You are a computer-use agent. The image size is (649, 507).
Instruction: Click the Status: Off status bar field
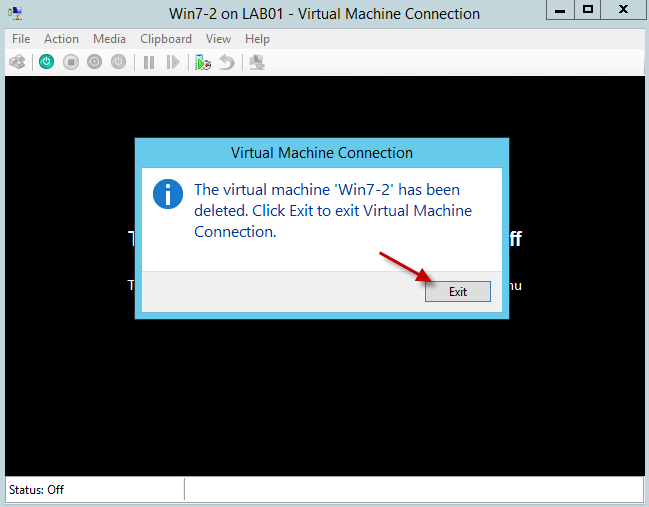36,490
